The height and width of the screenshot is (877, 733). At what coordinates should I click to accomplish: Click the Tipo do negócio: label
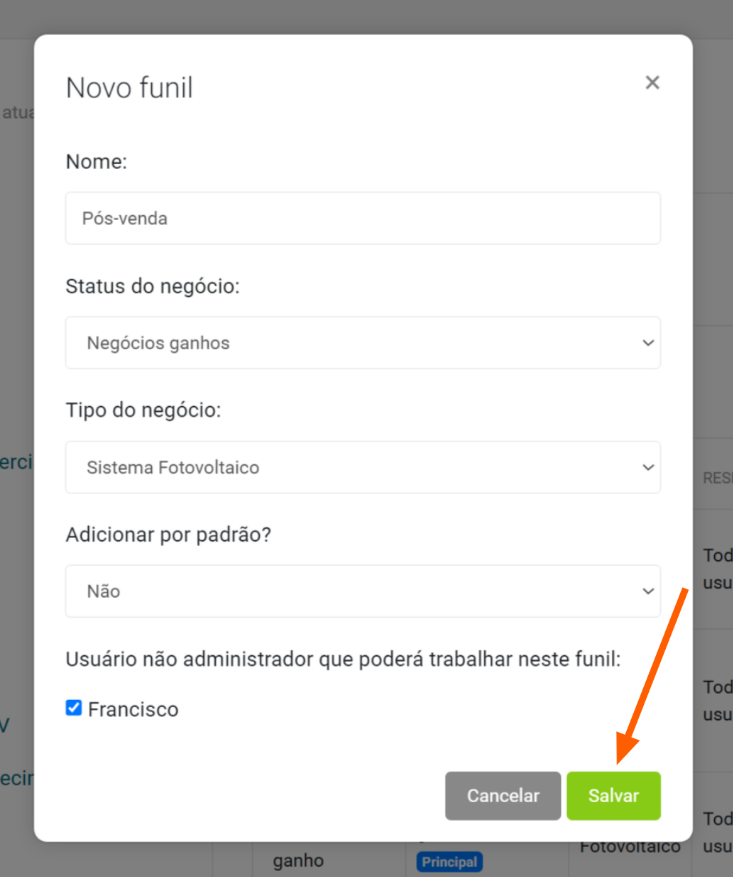144,411
